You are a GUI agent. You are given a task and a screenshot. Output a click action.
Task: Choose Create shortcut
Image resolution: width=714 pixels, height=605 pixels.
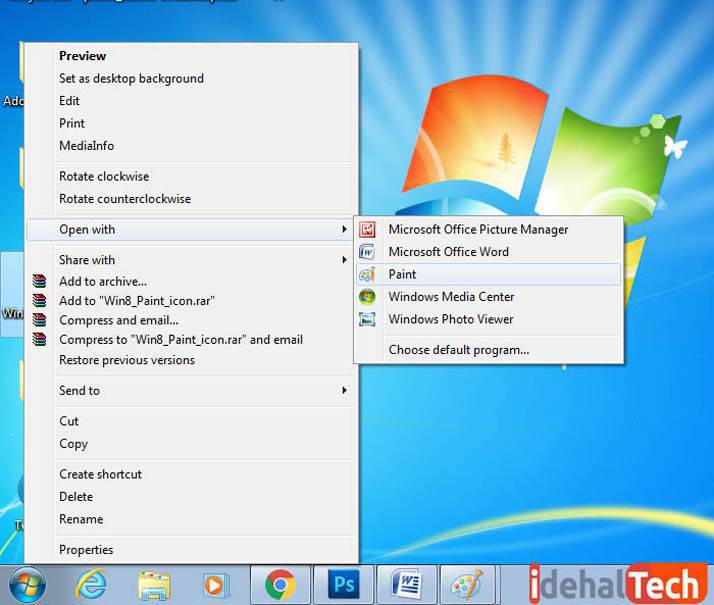(191, 474)
